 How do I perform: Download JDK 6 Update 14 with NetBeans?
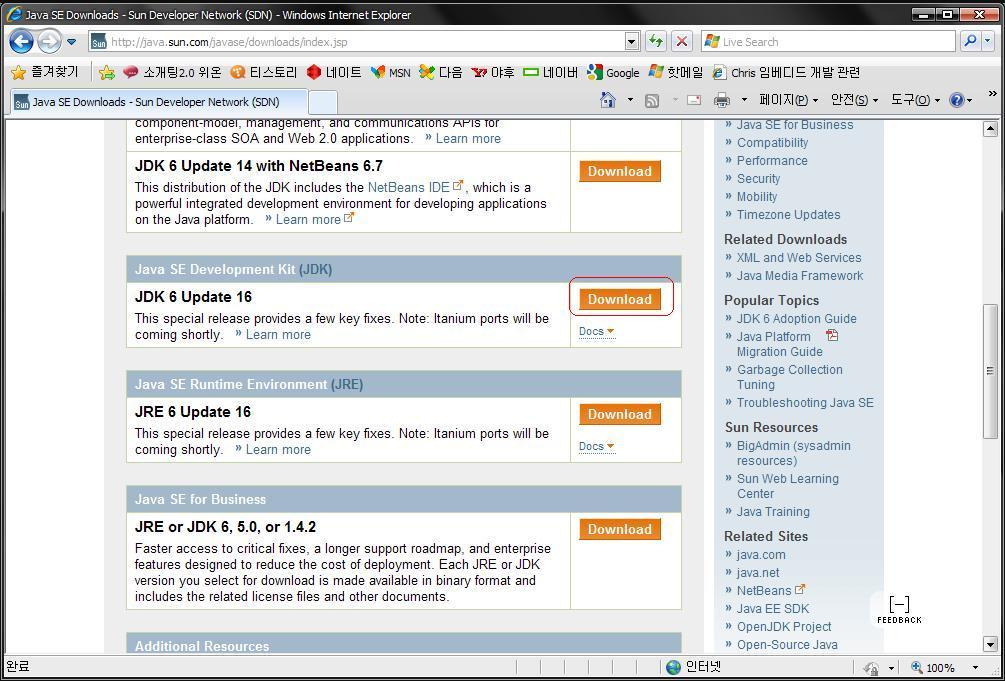point(620,171)
